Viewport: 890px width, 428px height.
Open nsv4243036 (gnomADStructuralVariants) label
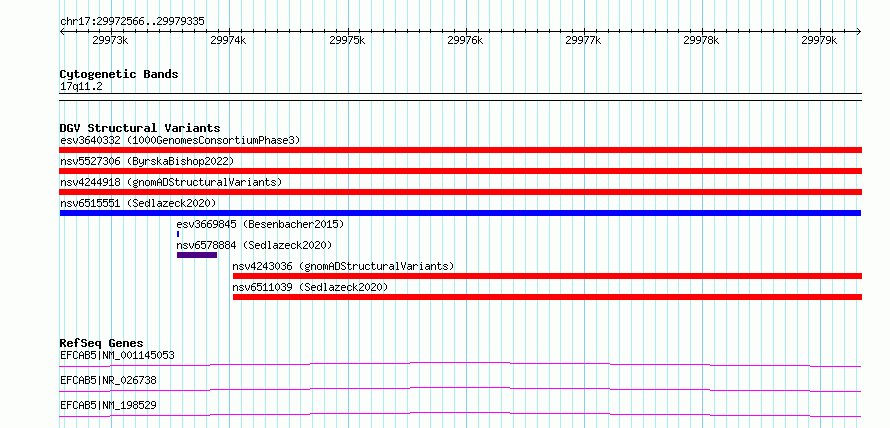point(343,266)
